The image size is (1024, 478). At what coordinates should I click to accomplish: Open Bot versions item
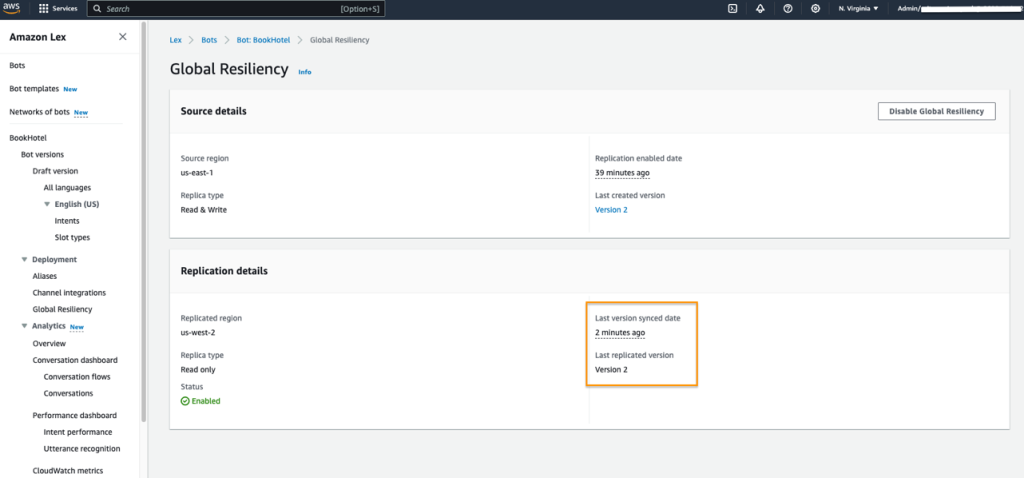click(42, 154)
